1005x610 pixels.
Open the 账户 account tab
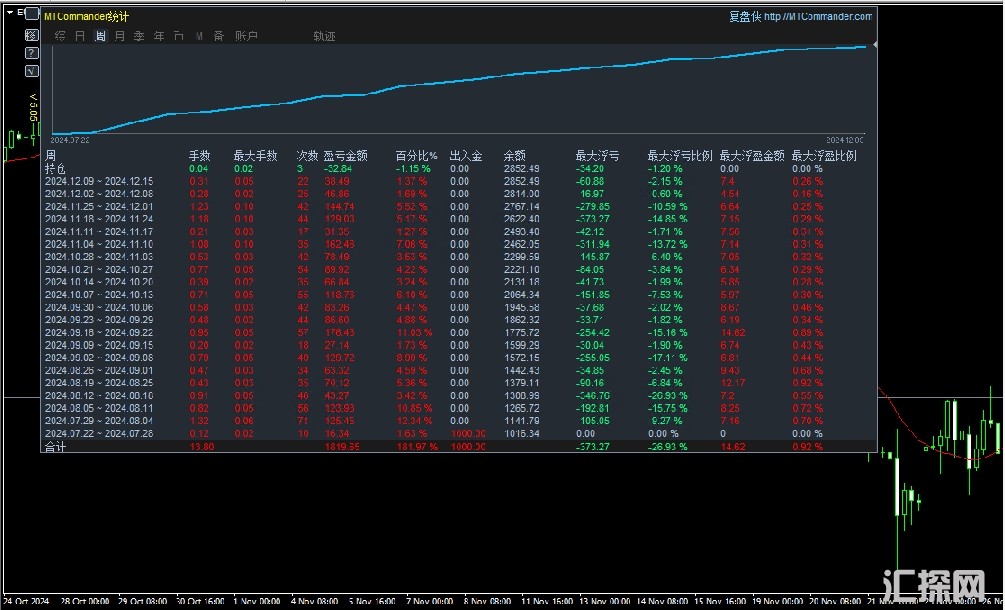point(246,36)
